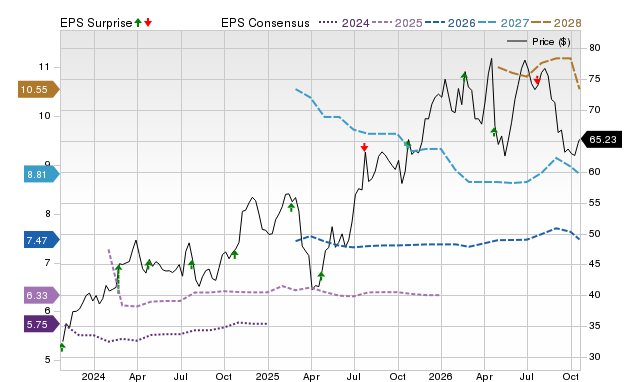Select the 2028 EPS Consensus legend entry
Screen dimensions: 640x382
pos(556,23)
